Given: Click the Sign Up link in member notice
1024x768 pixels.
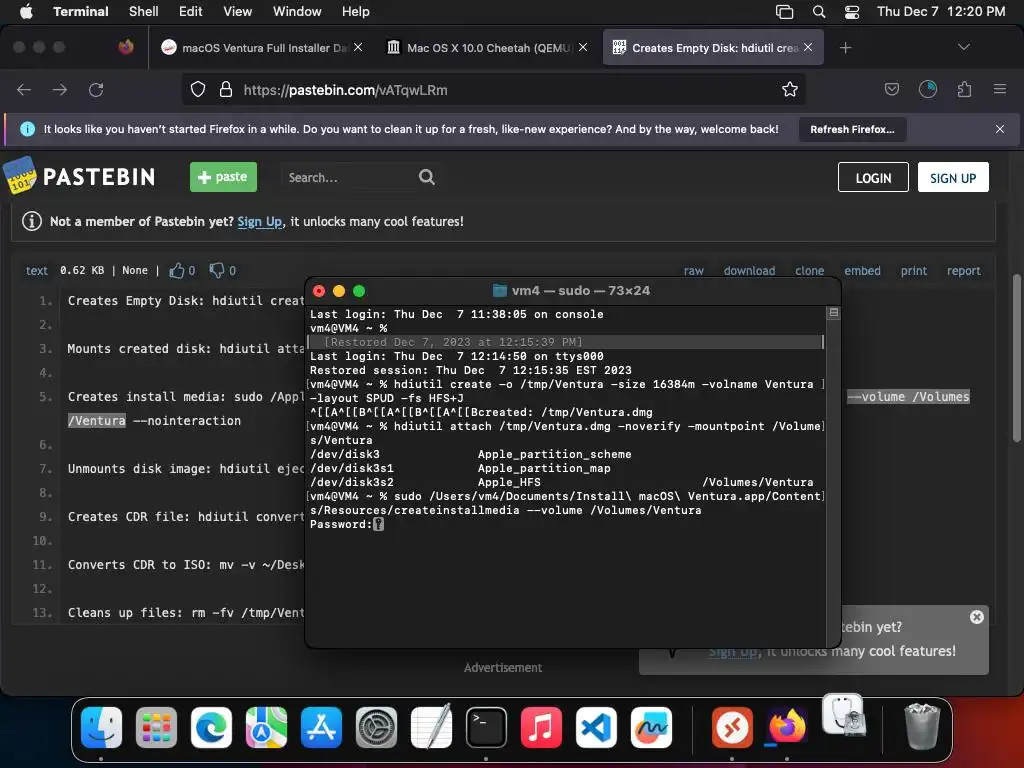Looking at the screenshot, I should click(x=259, y=221).
